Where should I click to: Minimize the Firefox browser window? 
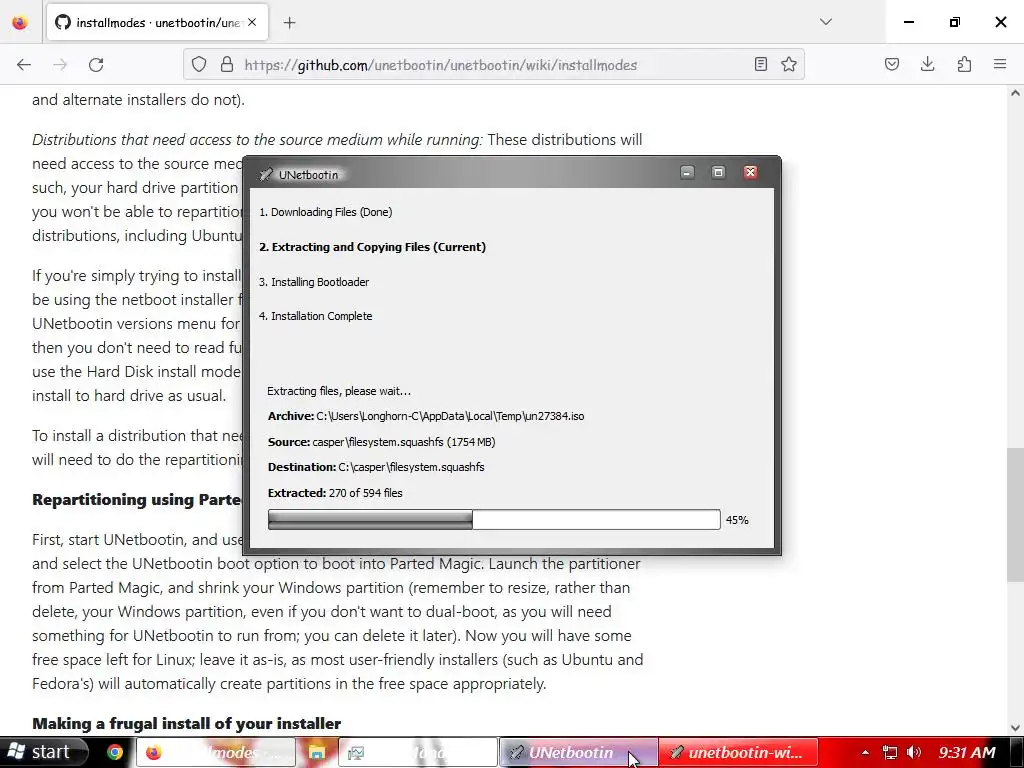pyautogui.click(x=908, y=22)
